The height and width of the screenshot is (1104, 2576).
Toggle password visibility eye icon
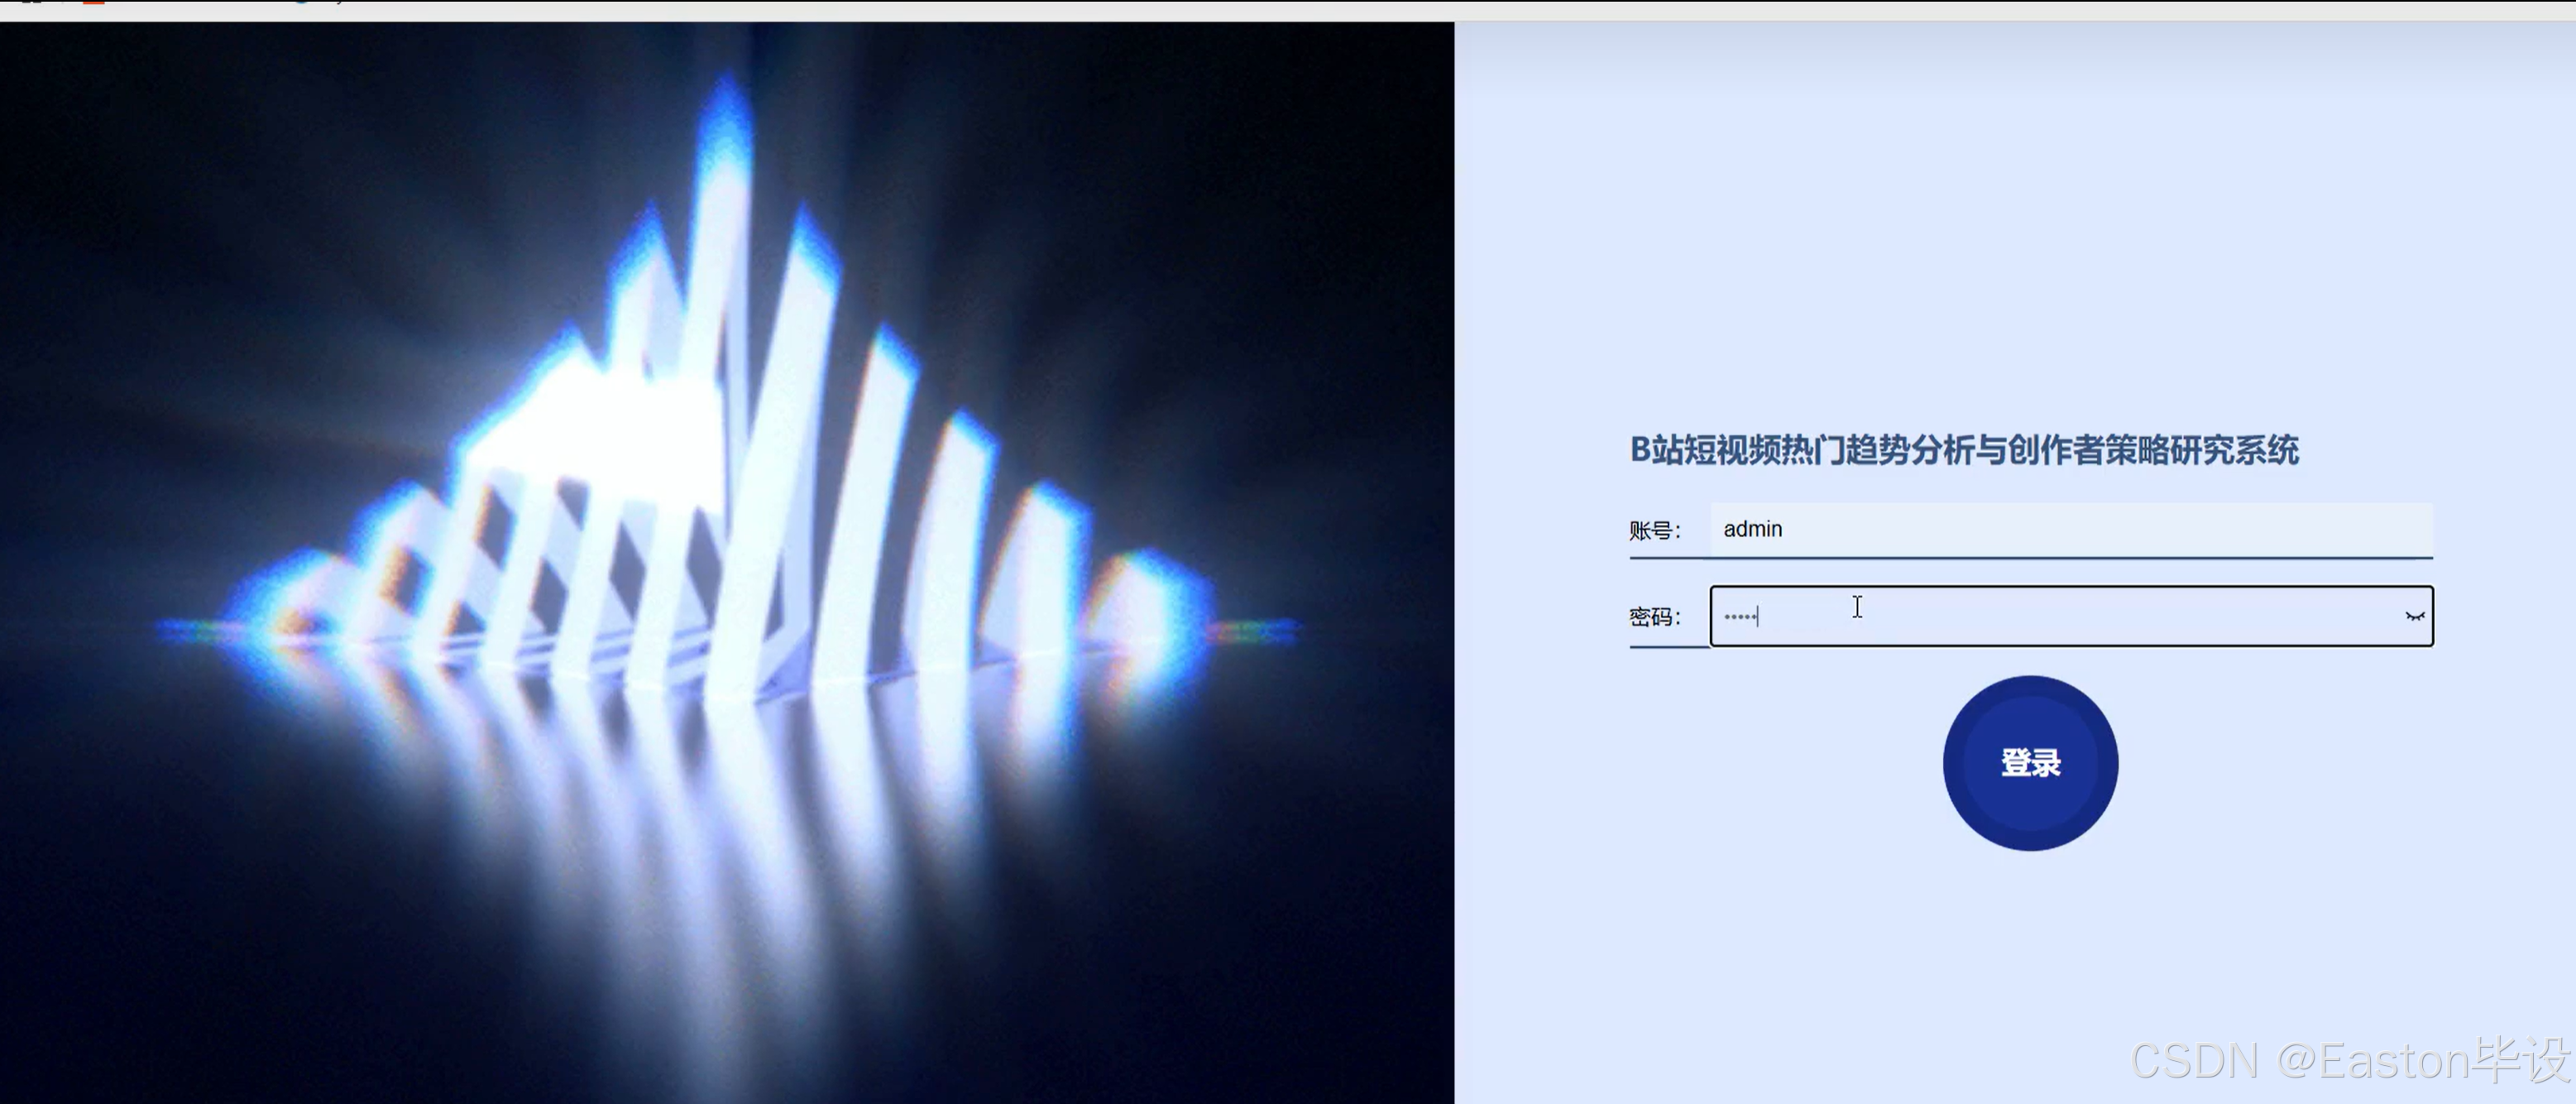pos(2414,616)
